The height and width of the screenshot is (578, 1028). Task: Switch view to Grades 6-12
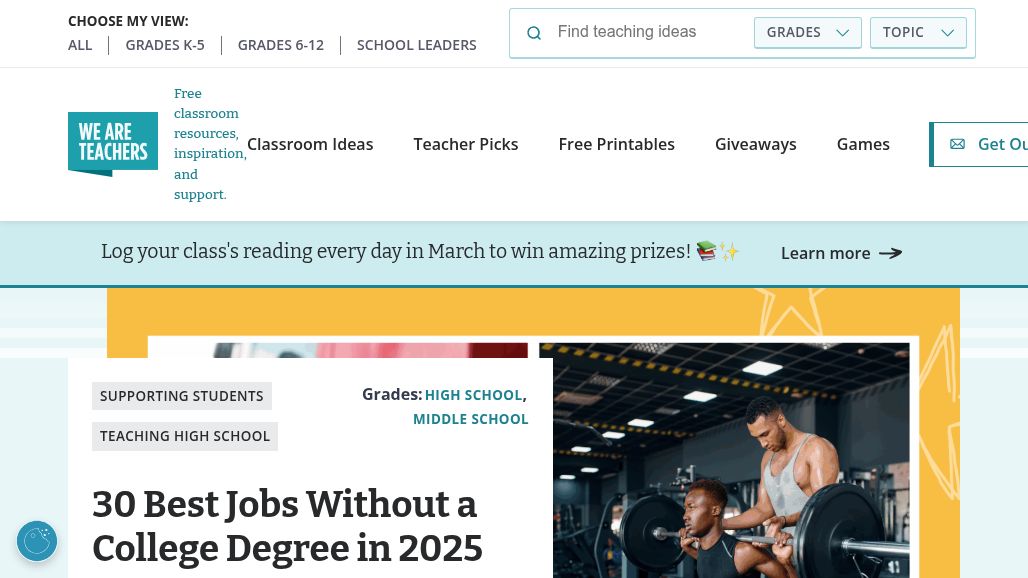[x=281, y=45]
